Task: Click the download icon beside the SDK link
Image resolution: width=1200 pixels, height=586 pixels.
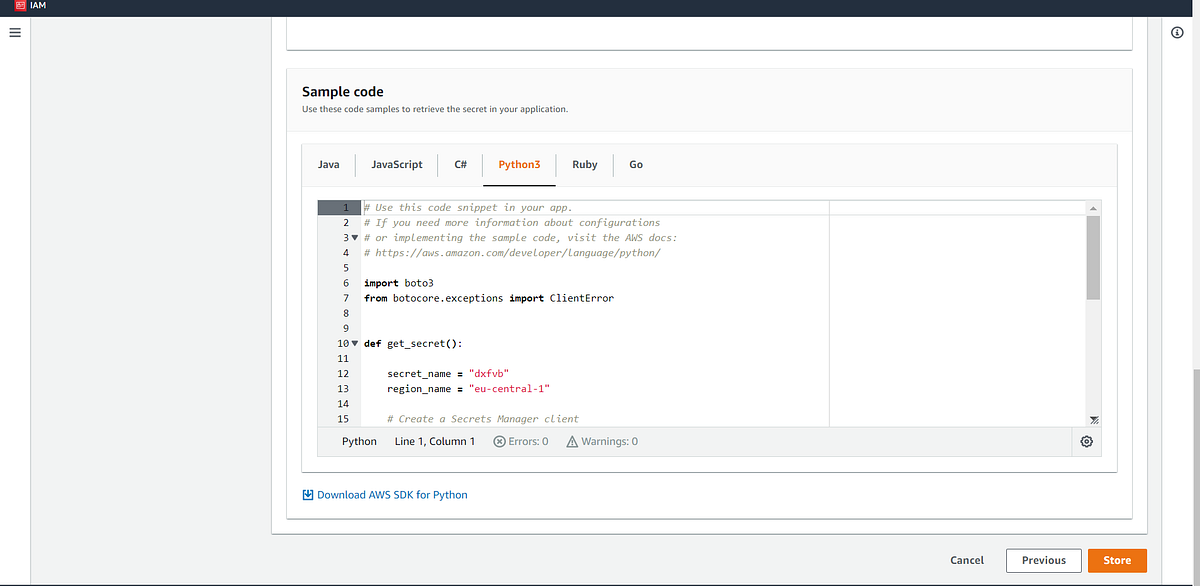Action: [x=307, y=494]
